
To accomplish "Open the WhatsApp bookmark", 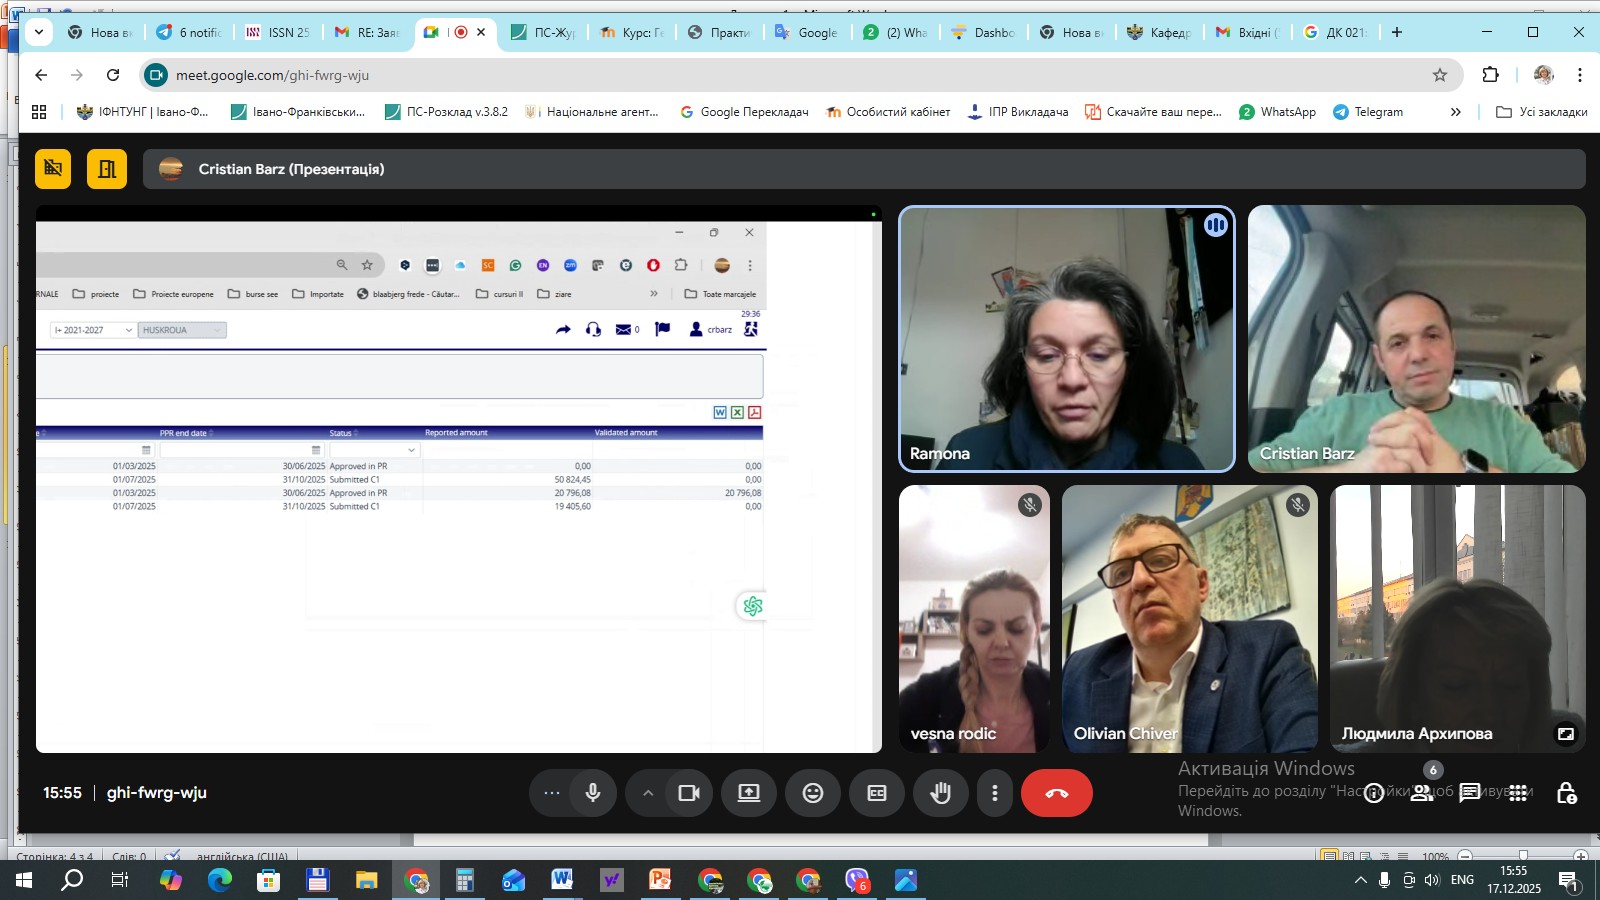I will click(1277, 112).
